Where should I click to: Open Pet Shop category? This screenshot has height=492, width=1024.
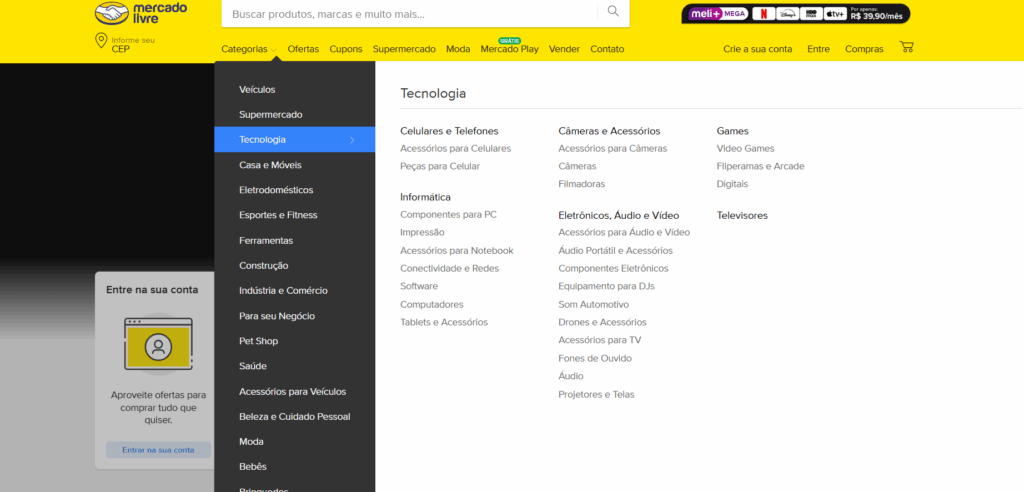tap(258, 341)
